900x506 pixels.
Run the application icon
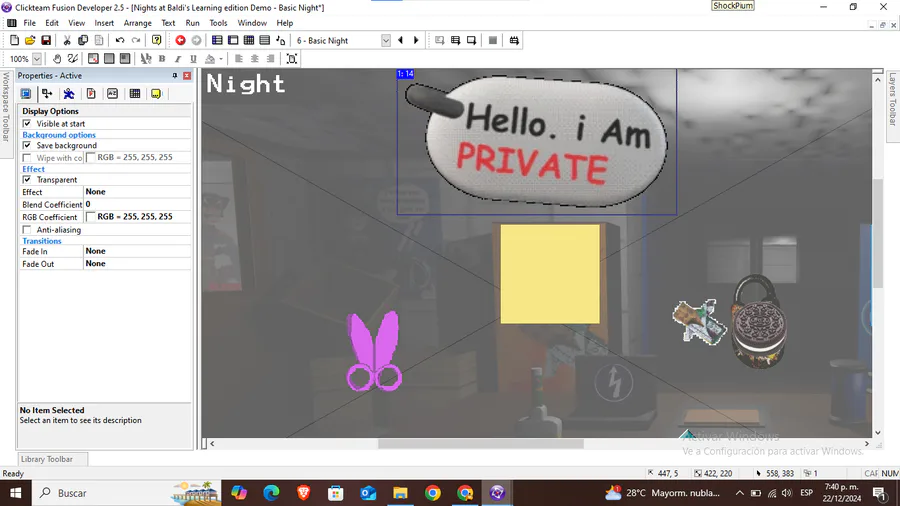(x=455, y=40)
